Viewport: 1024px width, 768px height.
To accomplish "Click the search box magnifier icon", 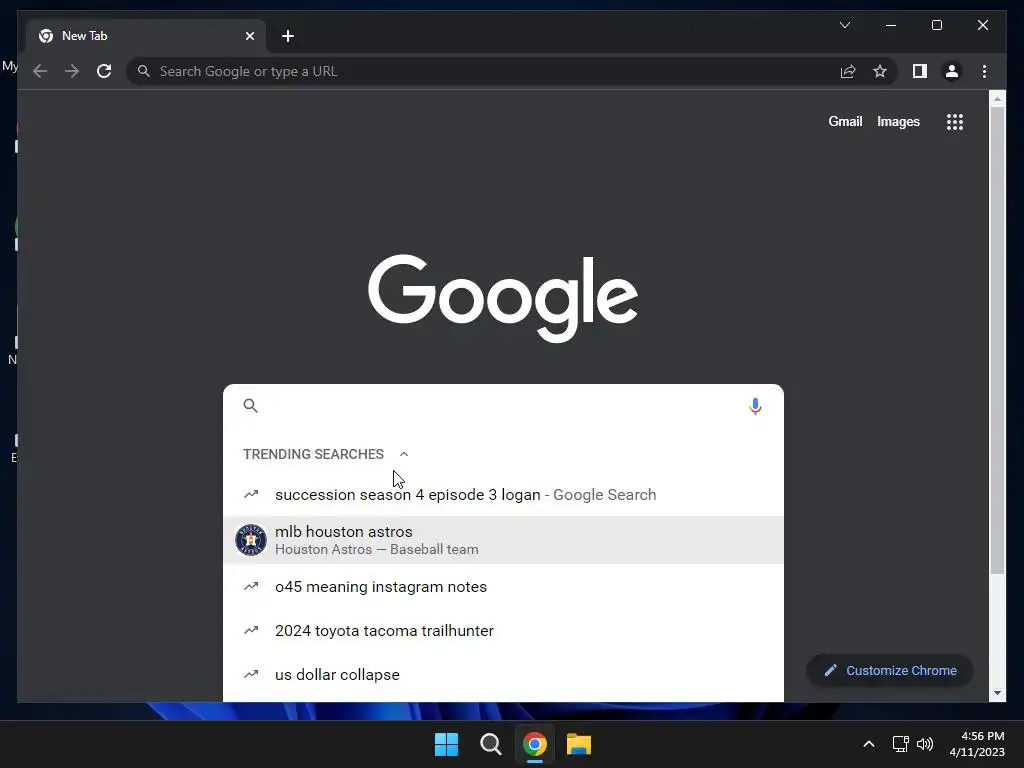I will click(x=251, y=406).
